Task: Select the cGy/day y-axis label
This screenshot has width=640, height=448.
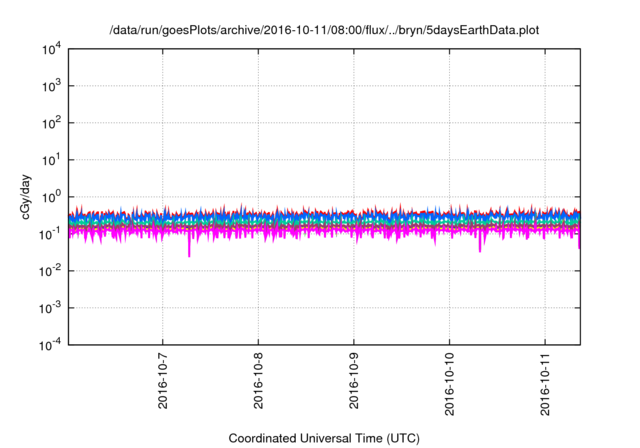Action: [26, 197]
